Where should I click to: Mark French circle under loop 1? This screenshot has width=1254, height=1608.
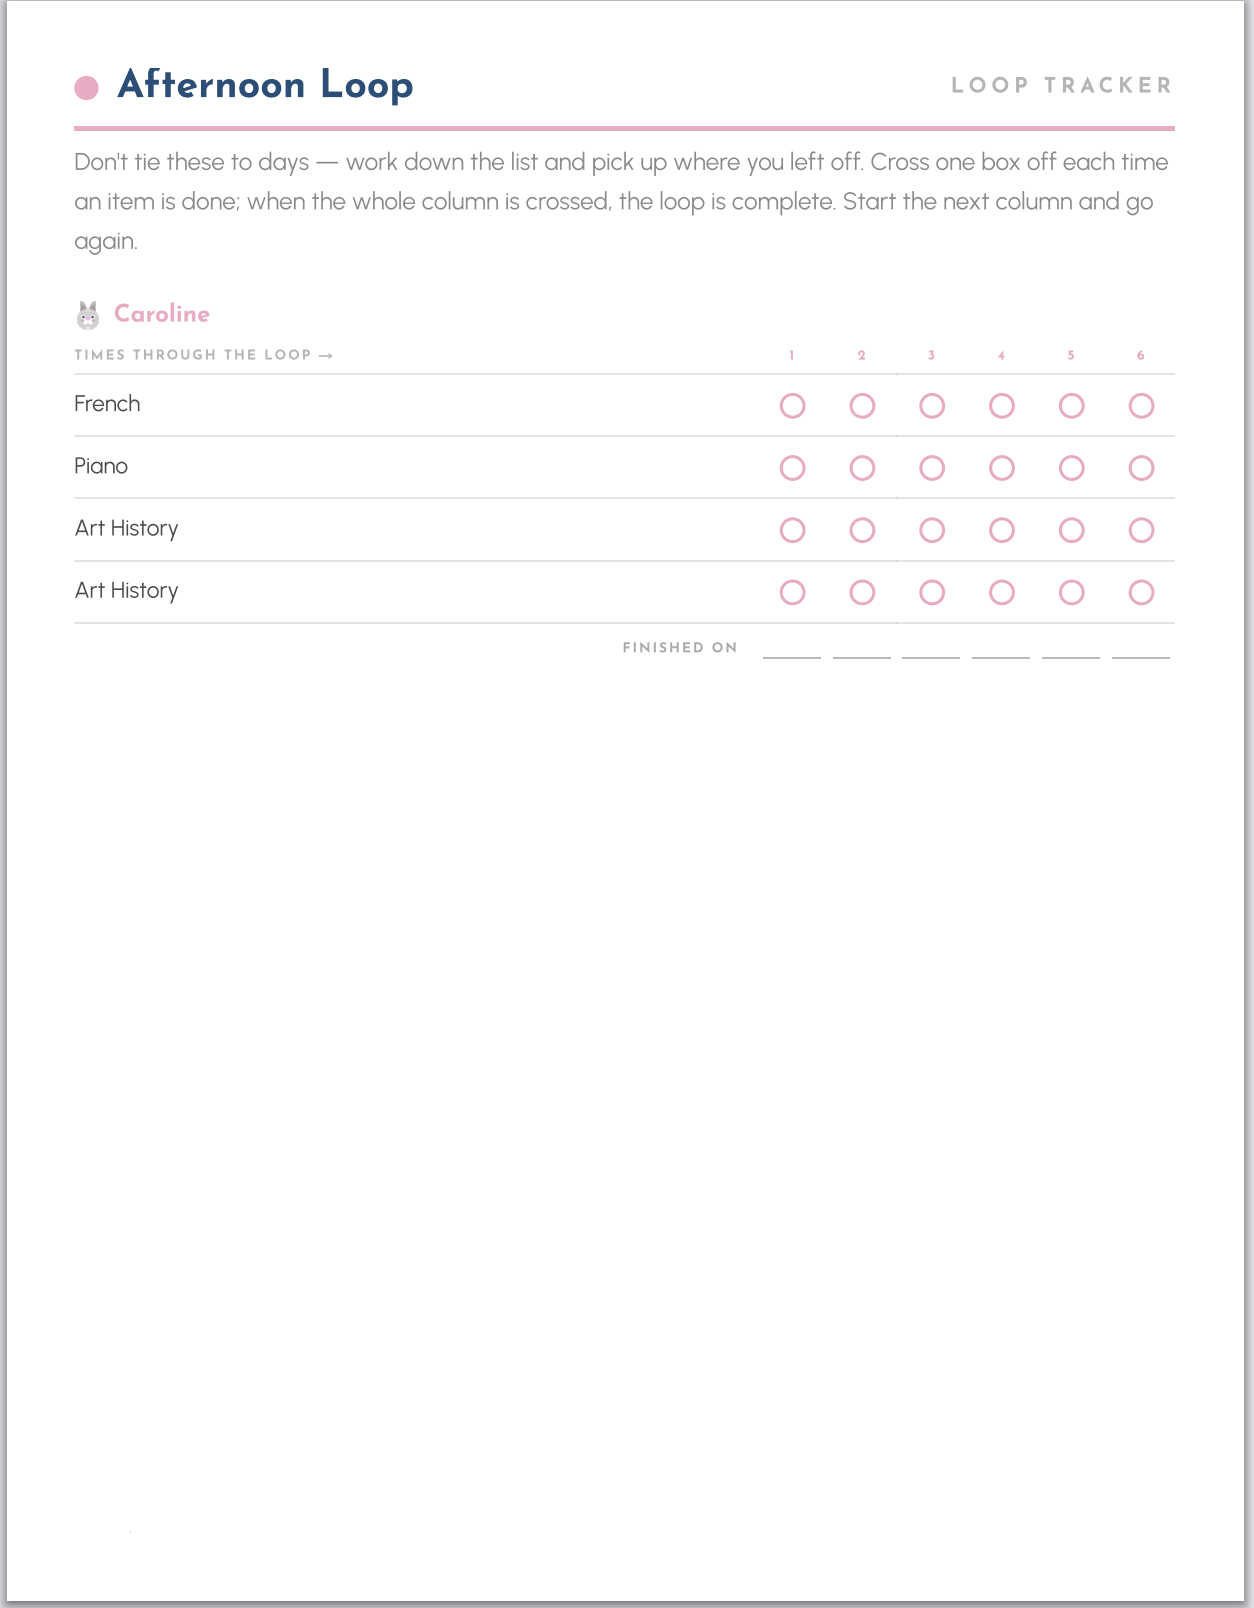click(792, 406)
